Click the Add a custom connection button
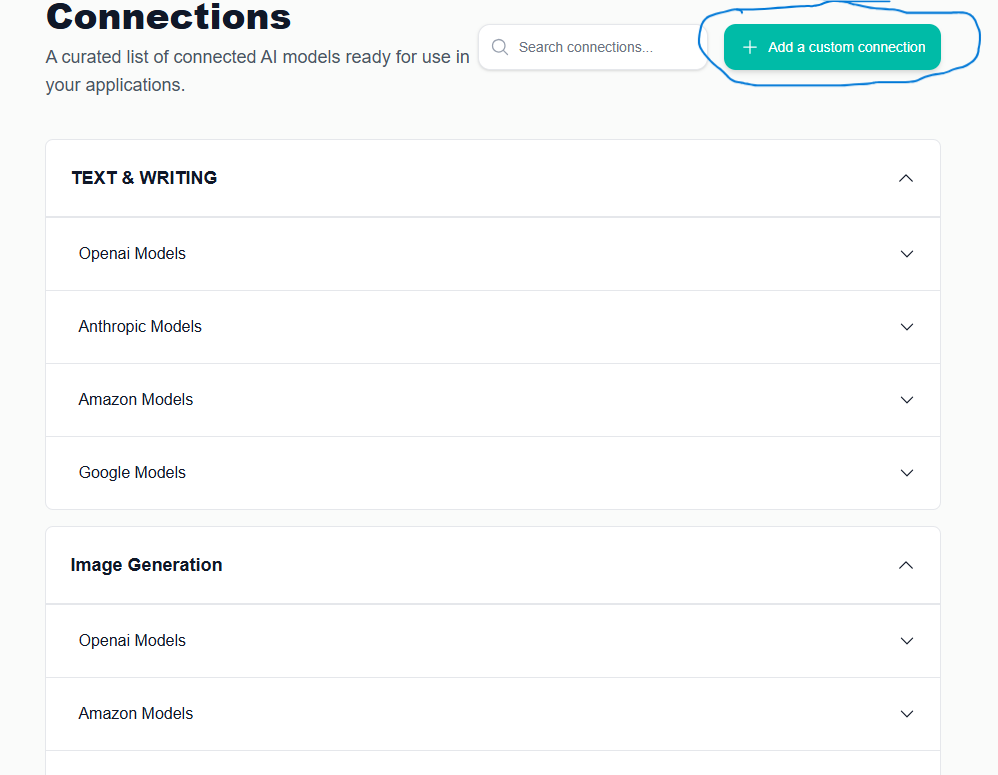The width and height of the screenshot is (998, 775). click(832, 47)
